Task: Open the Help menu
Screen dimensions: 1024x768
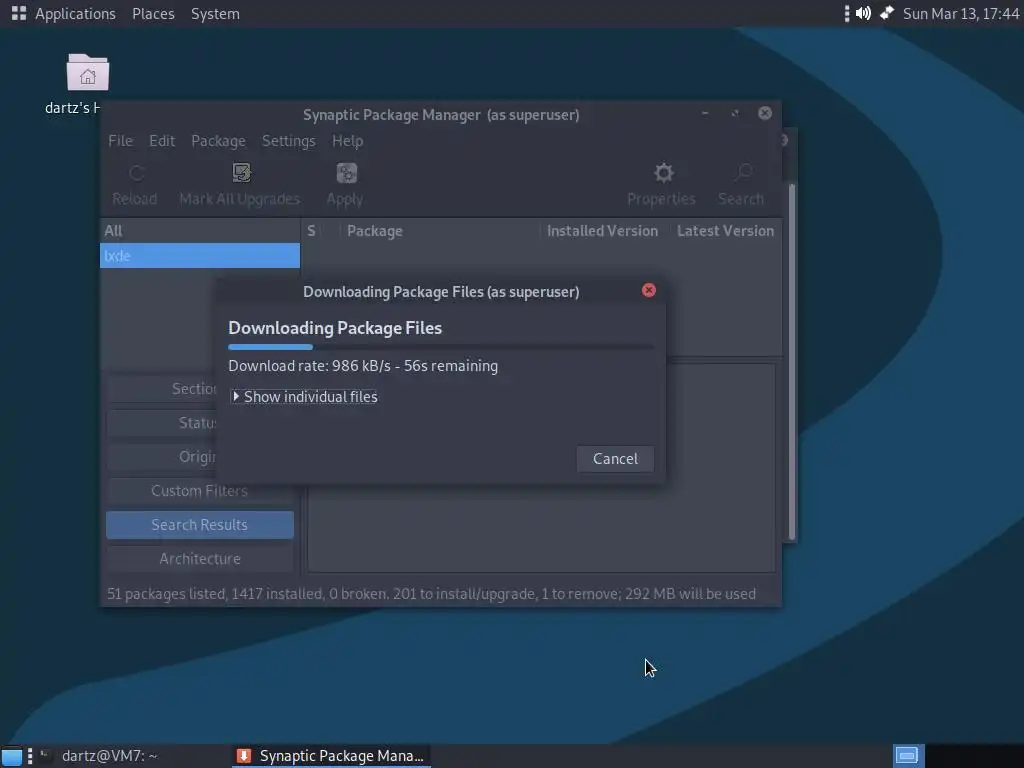Action: [x=347, y=141]
